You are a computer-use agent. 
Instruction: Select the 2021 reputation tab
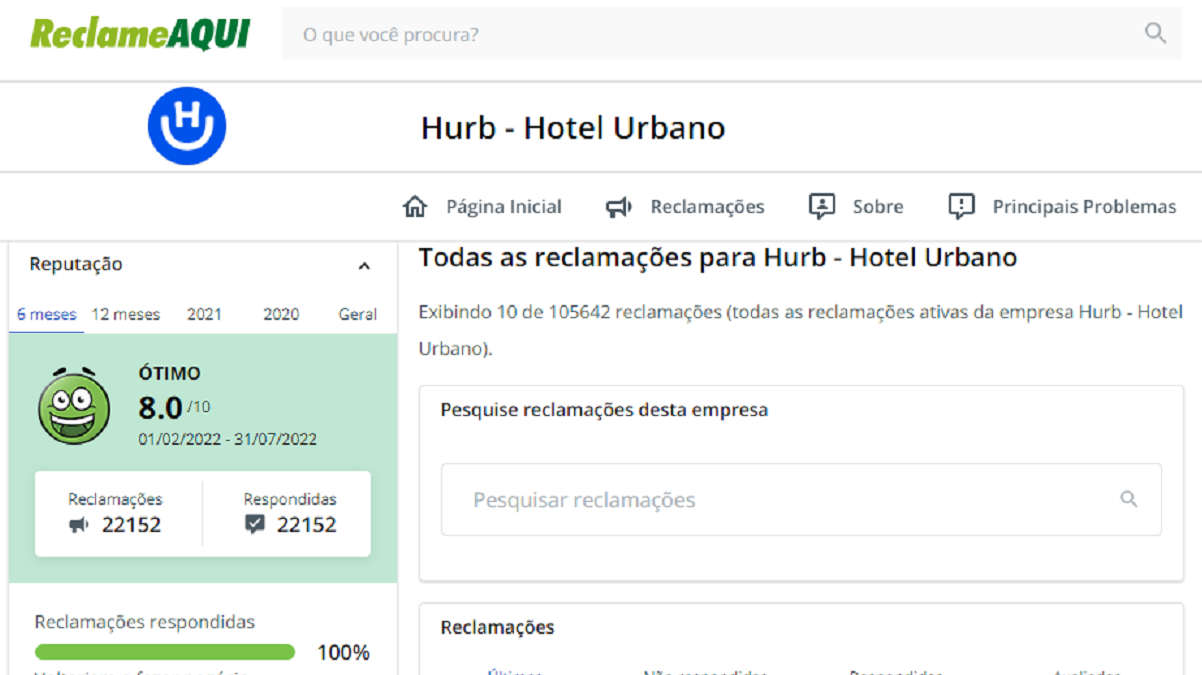204,314
